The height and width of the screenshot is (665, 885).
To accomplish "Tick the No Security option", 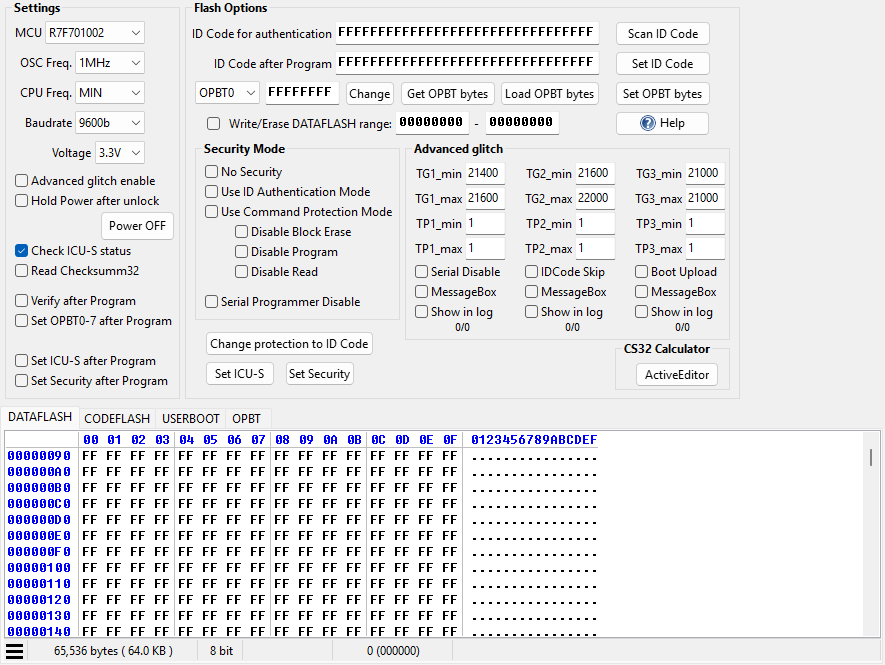I will click(x=212, y=172).
